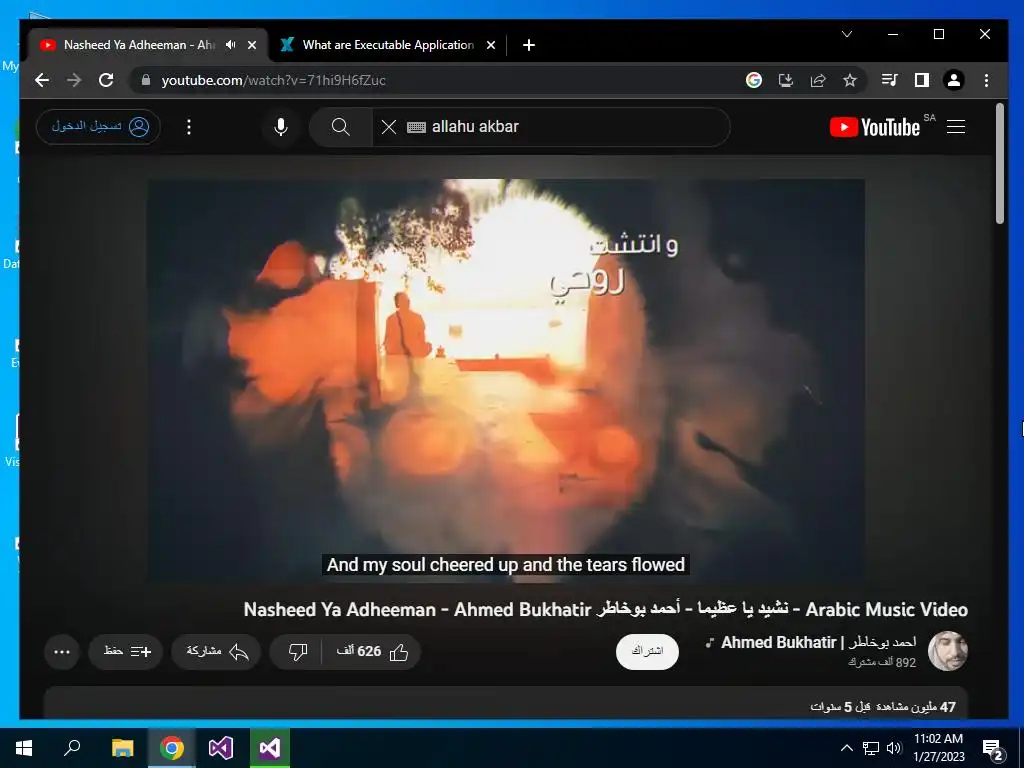This screenshot has width=1024, height=768.
Task: Save the video to a playlist
Action: pyautogui.click(x=125, y=651)
